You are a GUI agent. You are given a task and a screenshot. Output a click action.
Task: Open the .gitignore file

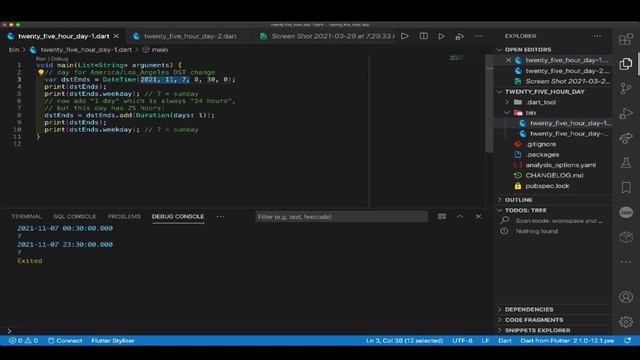[x=541, y=144]
